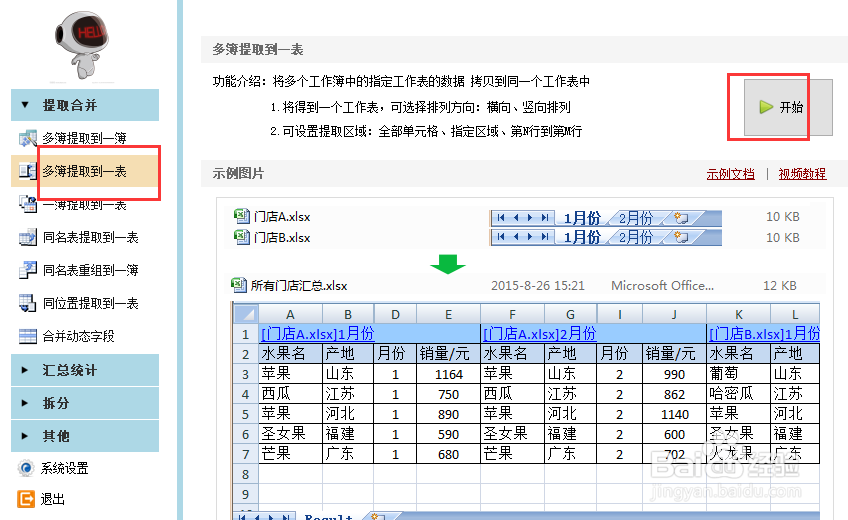Open 系统设置 settings
The image size is (848, 520).
(64, 468)
